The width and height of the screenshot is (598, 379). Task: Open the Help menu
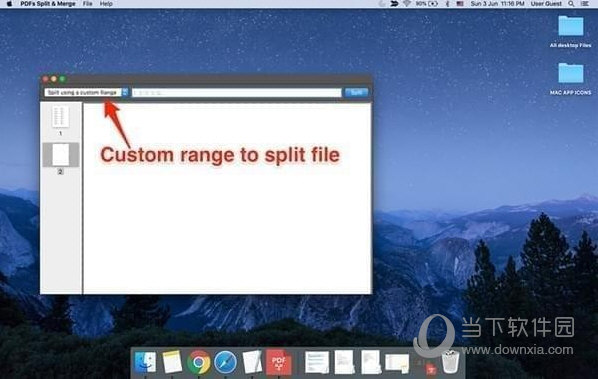click(106, 4)
